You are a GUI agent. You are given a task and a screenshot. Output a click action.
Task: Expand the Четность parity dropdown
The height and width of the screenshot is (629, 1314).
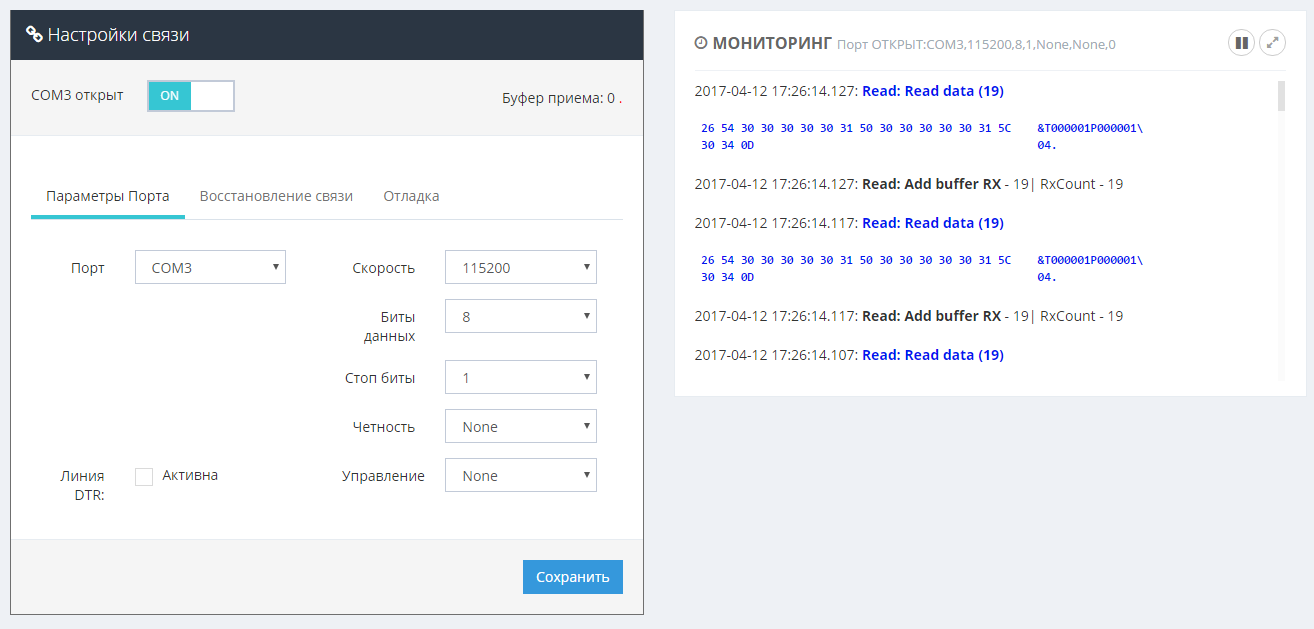[x=520, y=427]
